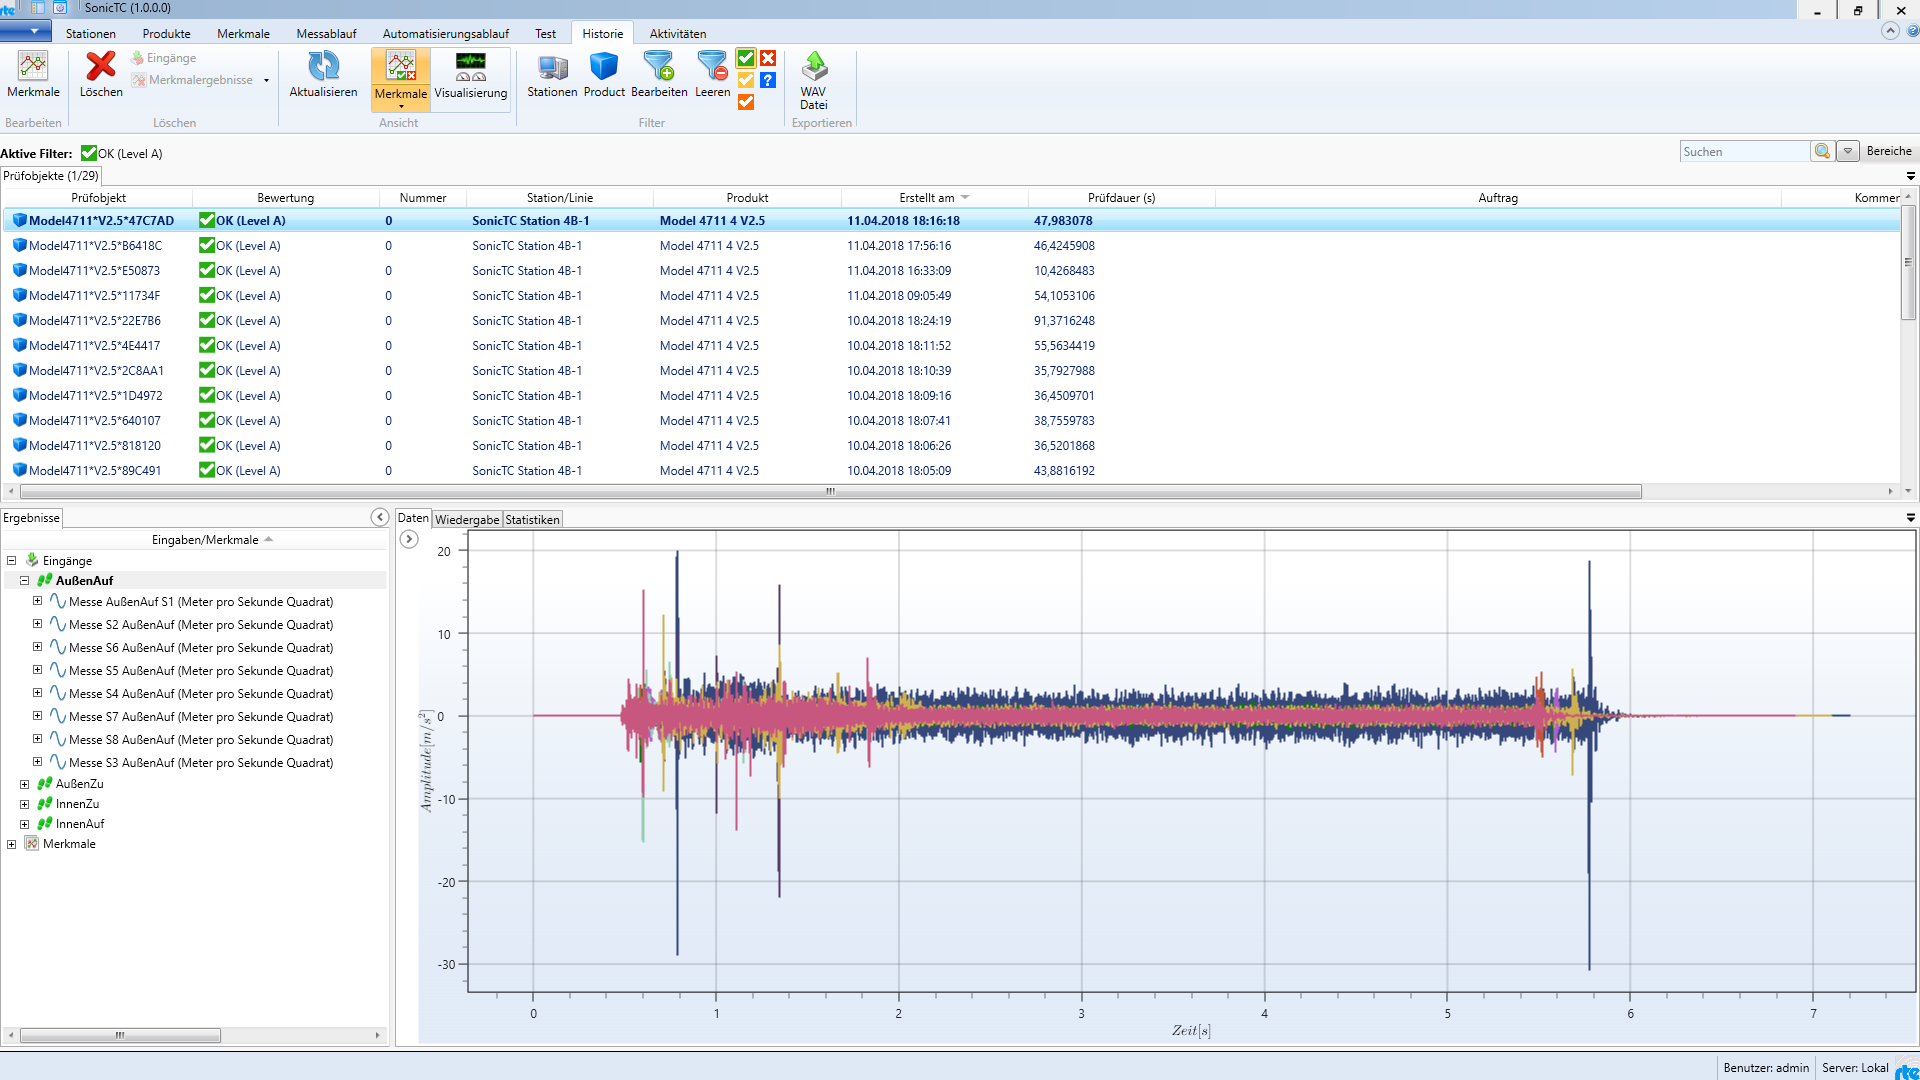Sort by the Prüfdauer (s) column header
This screenshot has height=1080, width=1920.
1121,198
